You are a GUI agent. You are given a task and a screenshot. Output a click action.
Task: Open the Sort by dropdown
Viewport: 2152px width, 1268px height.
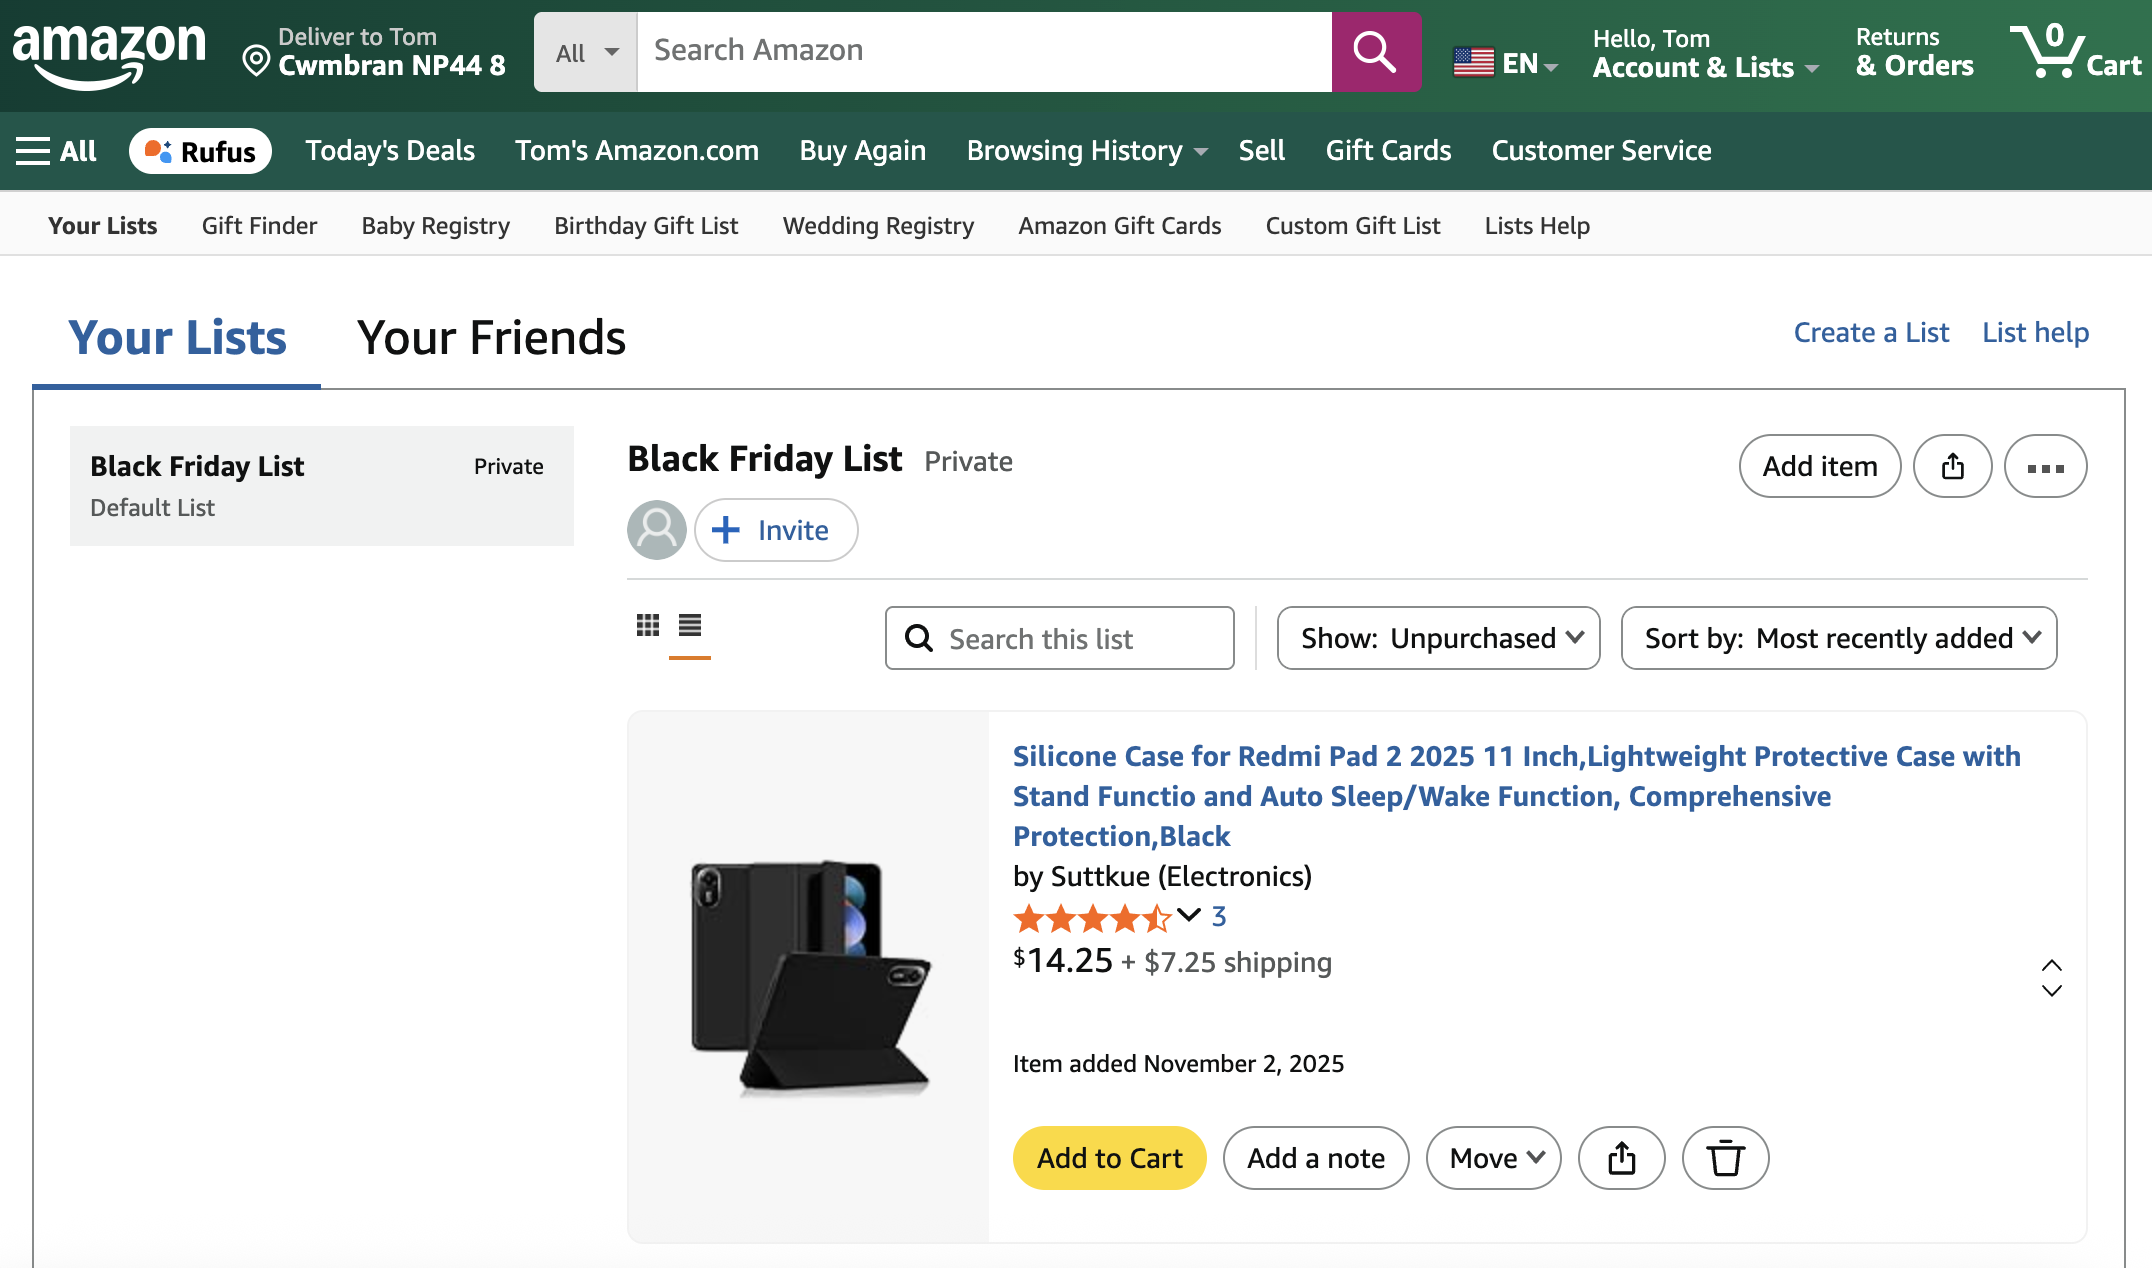coord(1838,638)
